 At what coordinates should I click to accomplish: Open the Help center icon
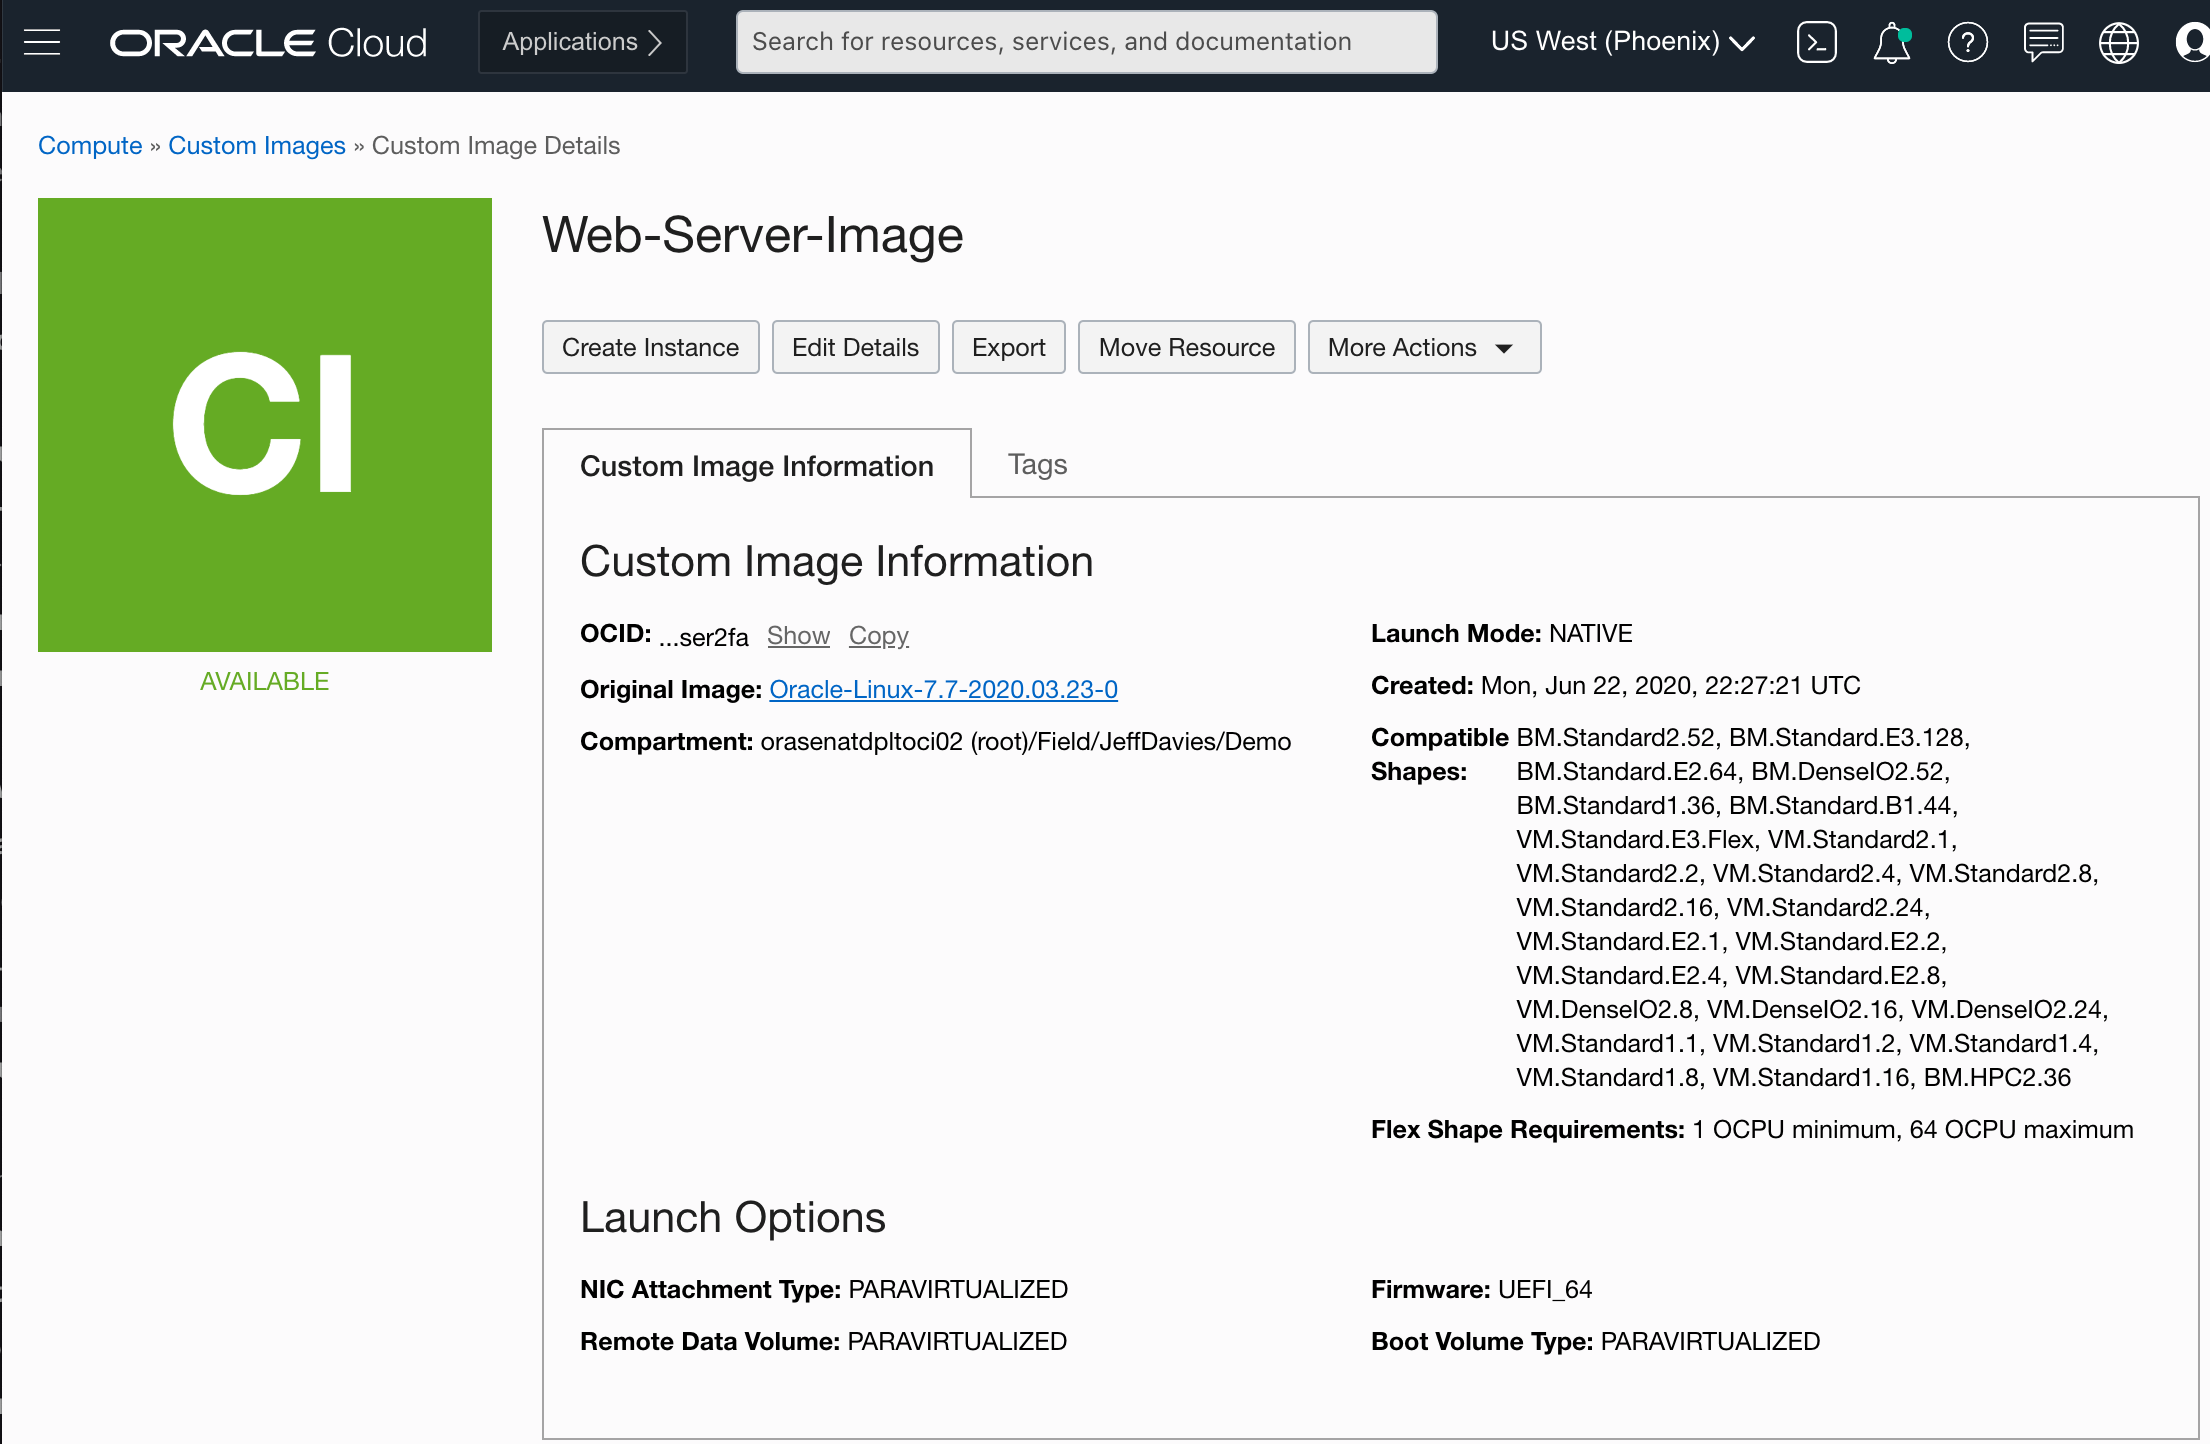coord(1968,42)
